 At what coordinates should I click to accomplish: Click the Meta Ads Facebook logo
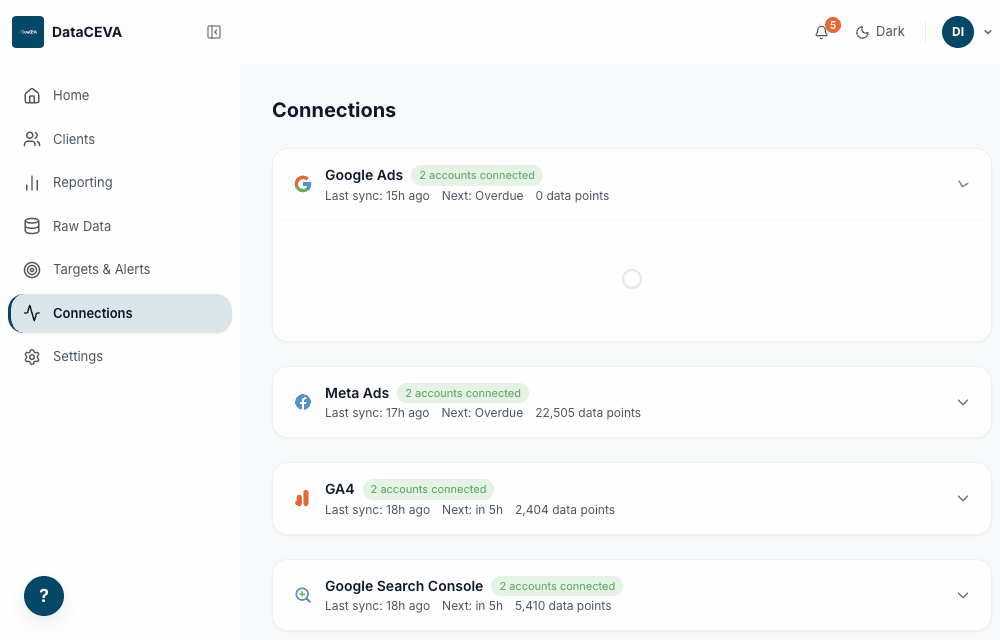[x=303, y=402]
